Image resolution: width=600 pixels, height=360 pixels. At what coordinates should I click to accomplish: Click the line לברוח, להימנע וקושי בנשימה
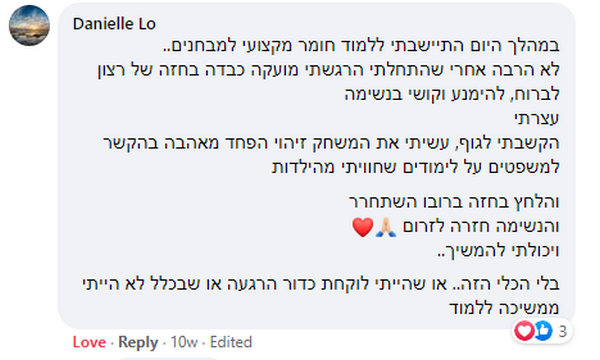452,94
